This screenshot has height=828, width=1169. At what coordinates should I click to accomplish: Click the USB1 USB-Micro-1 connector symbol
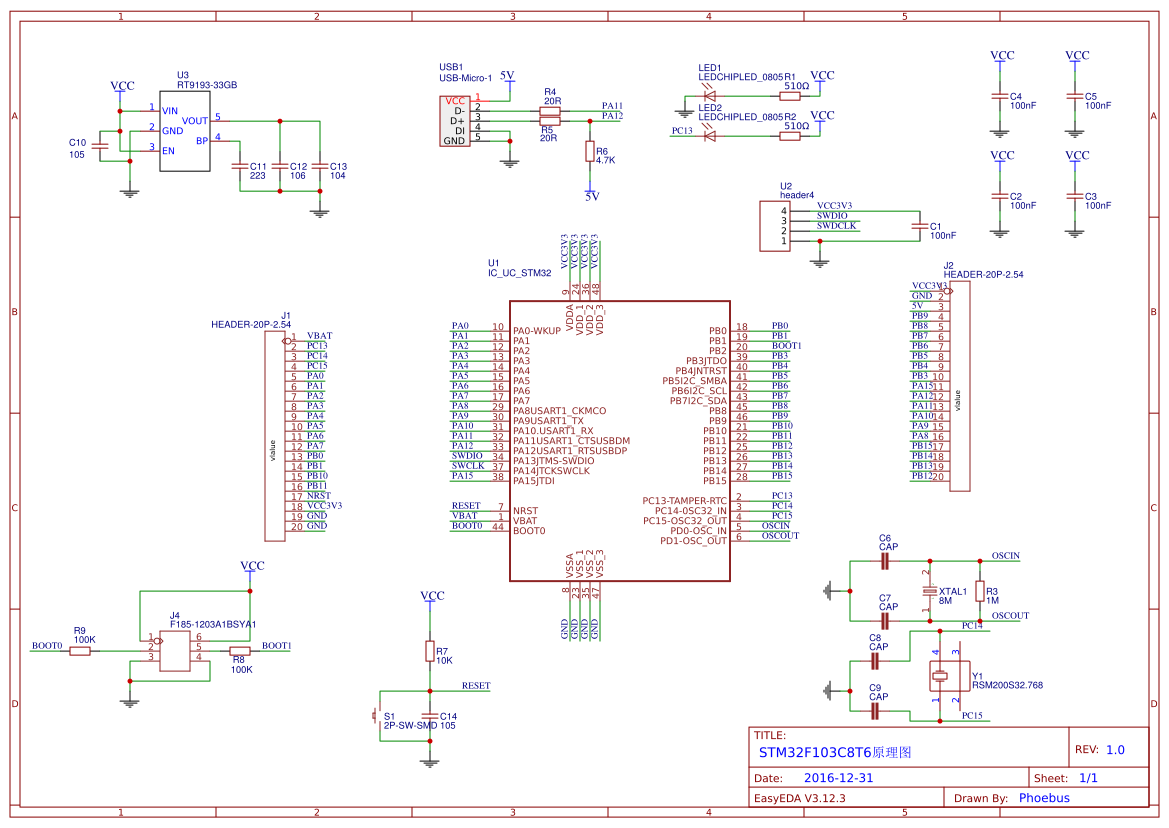(x=455, y=121)
